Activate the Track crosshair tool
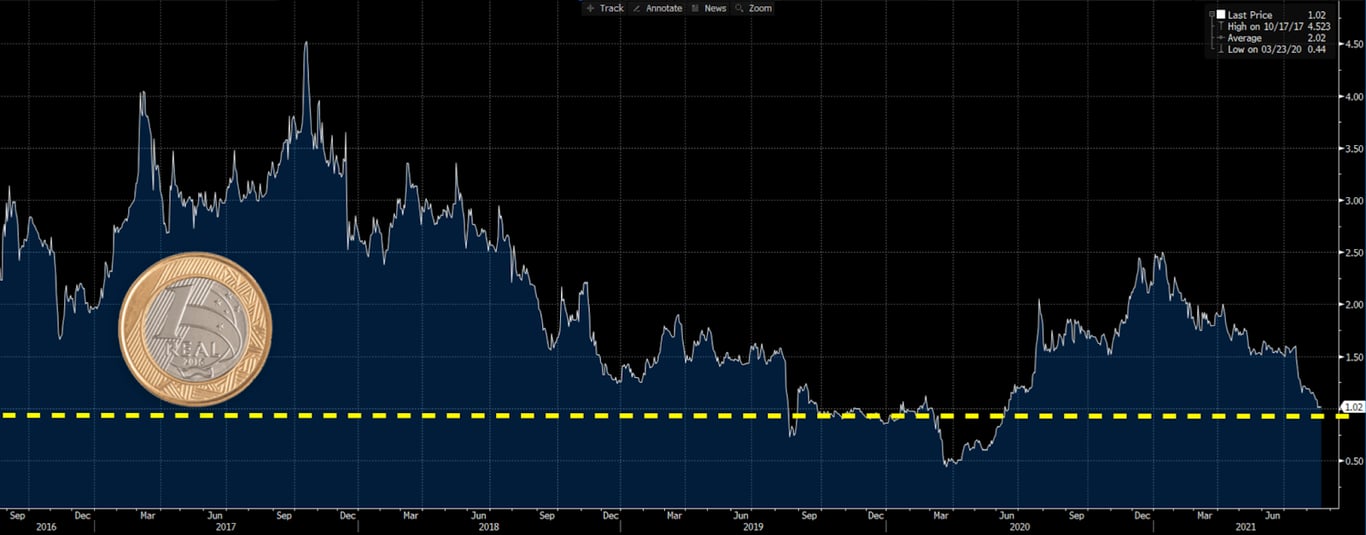This screenshot has width=1366, height=535. pos(606,8)
